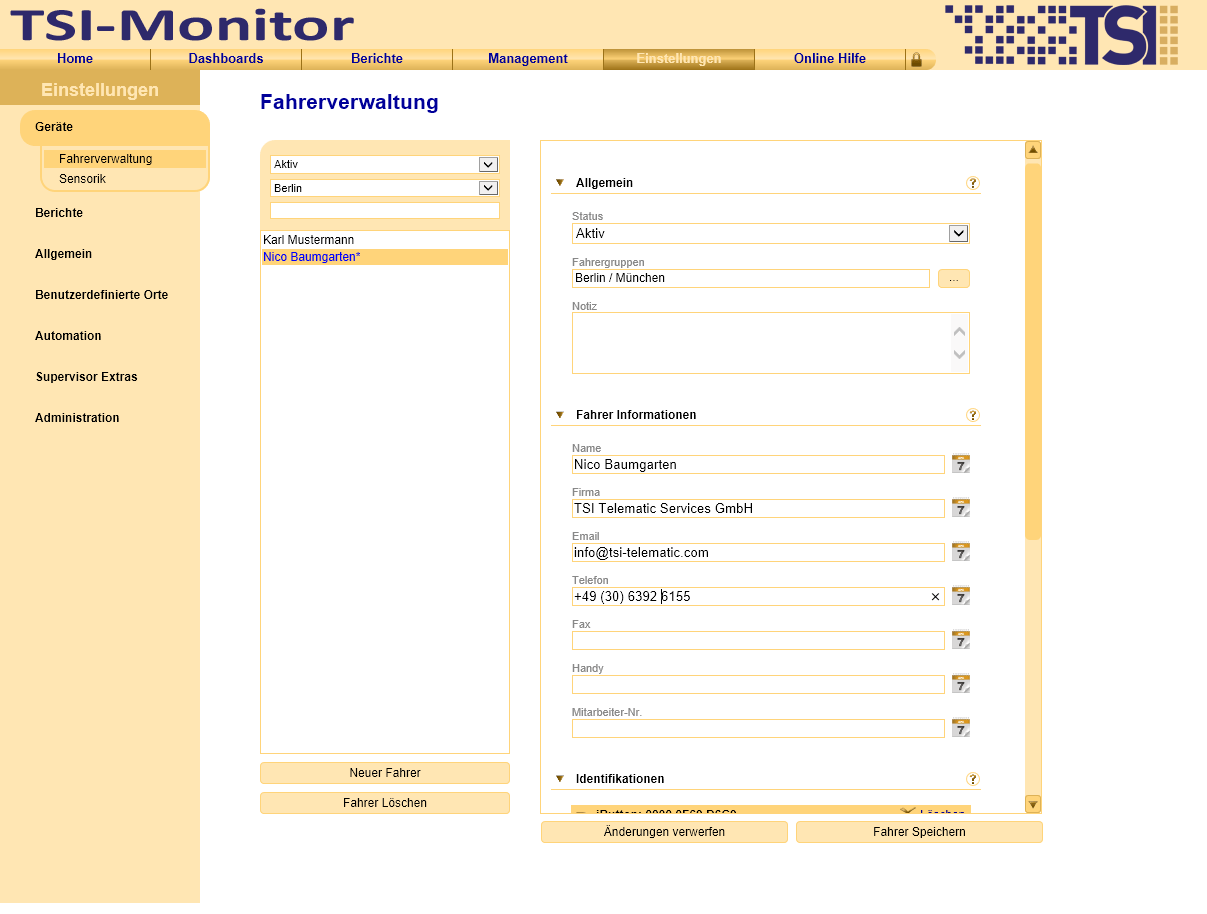Click calendar icon next to Firma field
The width and height of the screenshot is (1207, 914).
[x=960, y=508]
